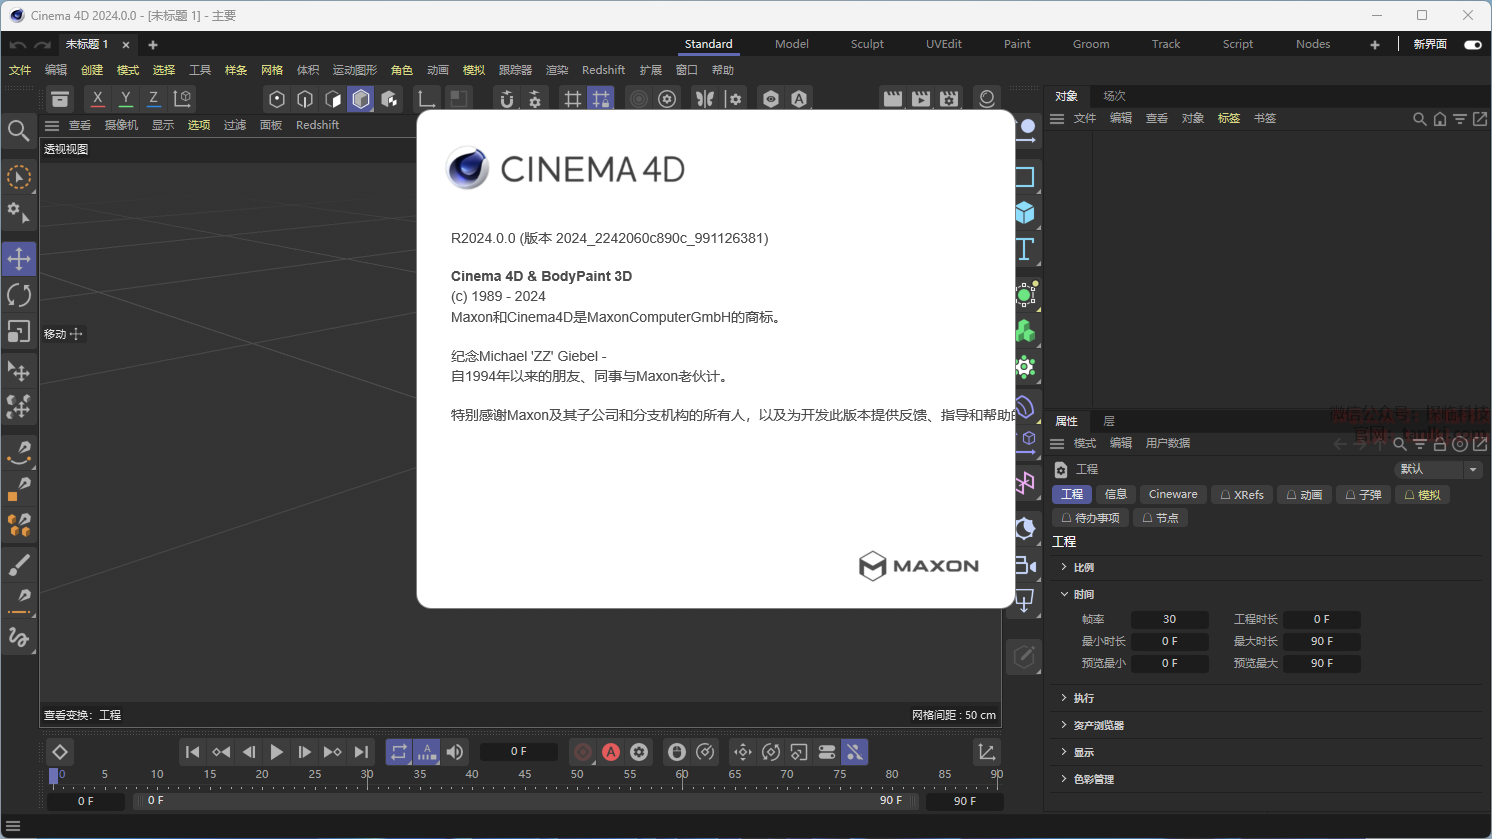Toggle timeline sound playback speaker

[x=455, y=752]
